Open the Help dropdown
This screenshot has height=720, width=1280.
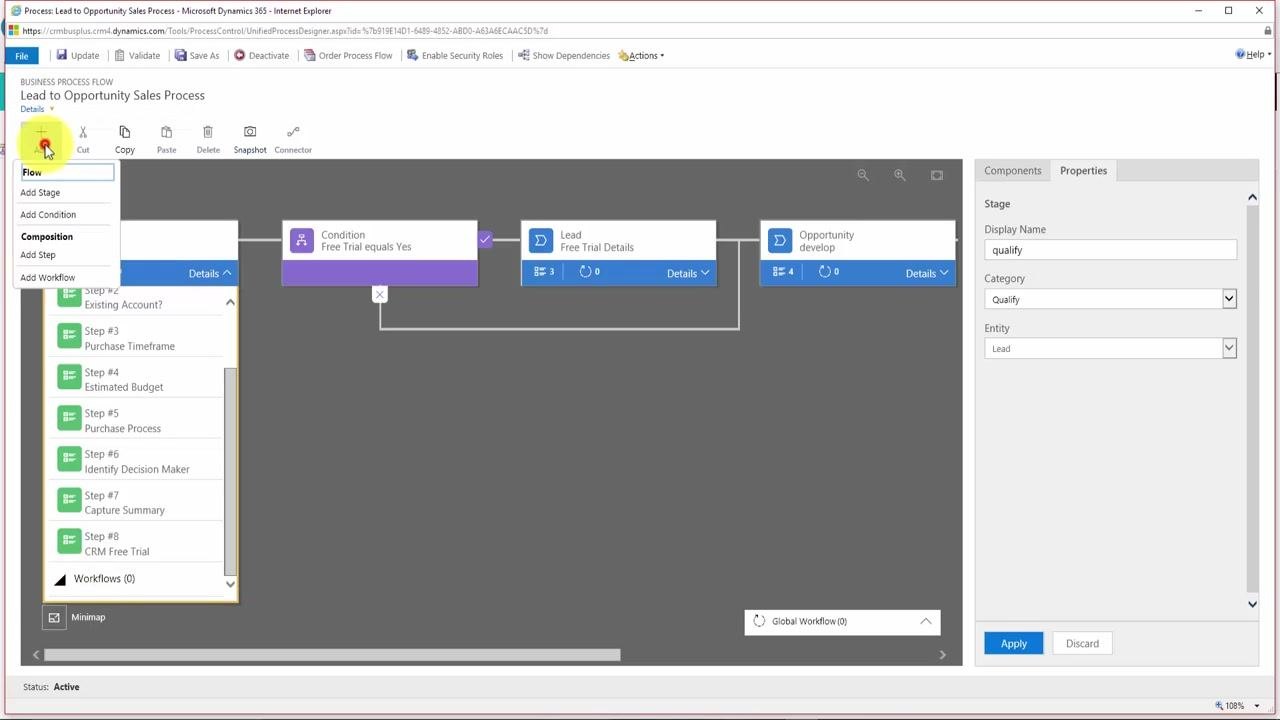click(x=1254, y=54)
